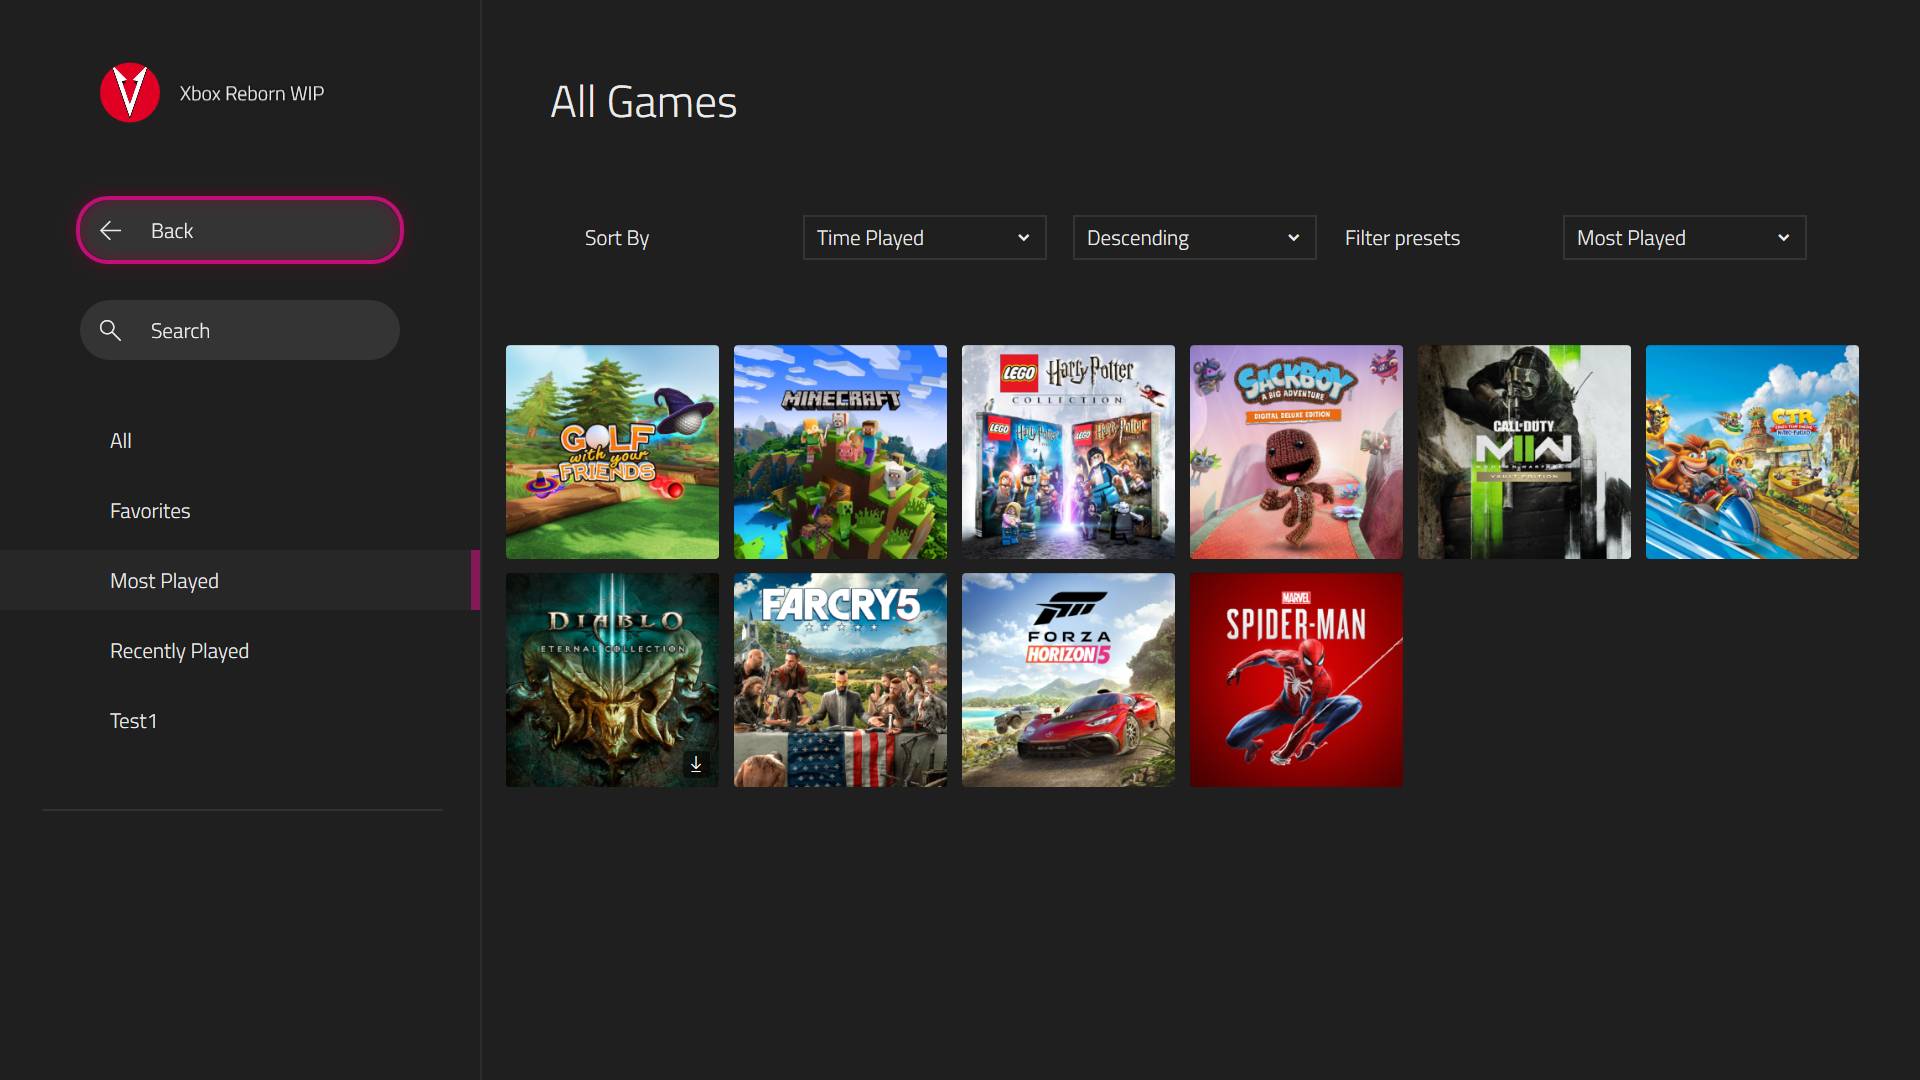The width and height of the screenshot is (1920, 1080).
Task: Click the red Xbox Reborn logo icon
Action: pos(130,93)
